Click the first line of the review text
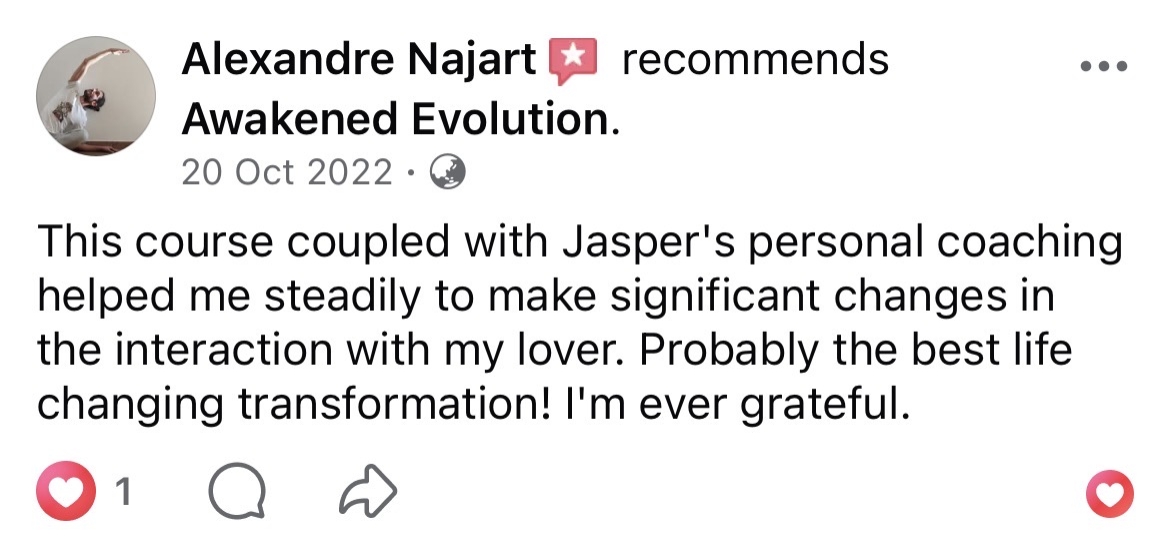The width and height of the screenshot is (1170, 551). pyautogui.click(x=578, y=245)
